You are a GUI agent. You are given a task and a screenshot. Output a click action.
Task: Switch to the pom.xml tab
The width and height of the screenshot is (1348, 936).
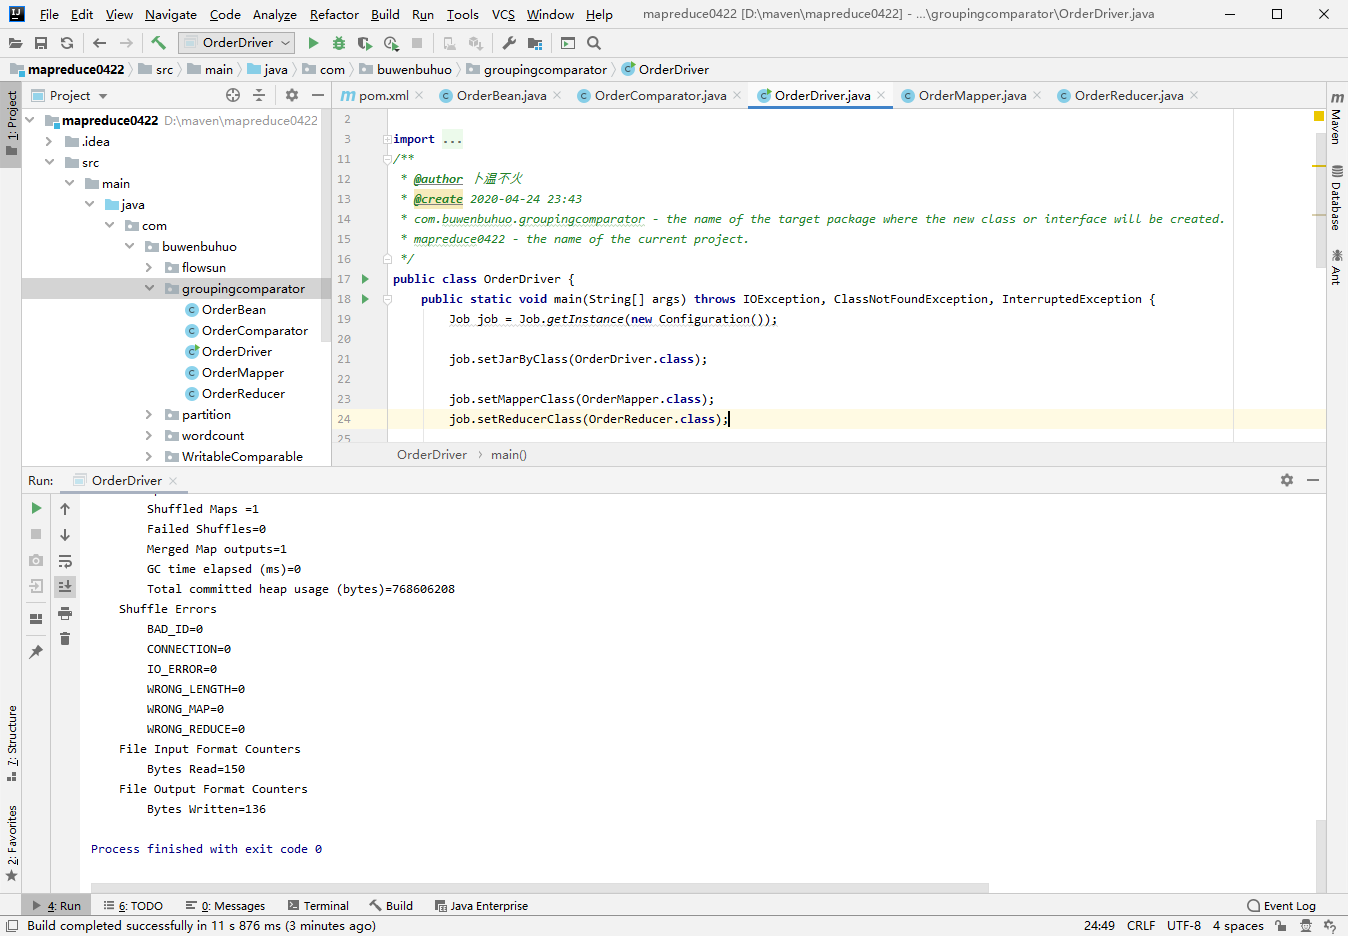pyautogui.click(x=383, y=95)
